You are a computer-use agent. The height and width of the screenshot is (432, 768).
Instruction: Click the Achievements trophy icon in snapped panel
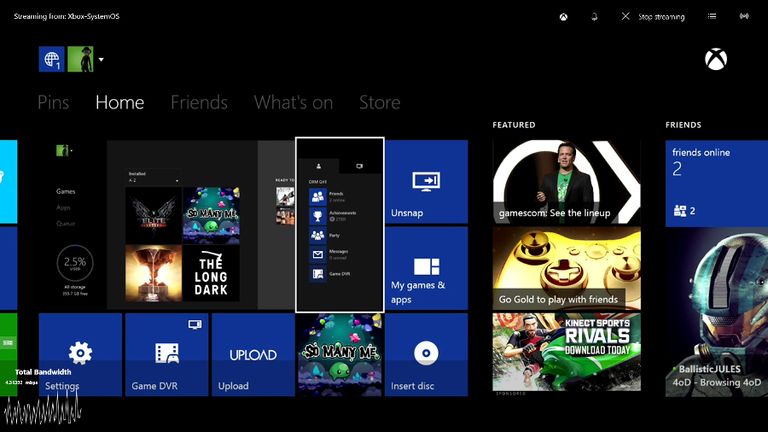pos(317,216)
